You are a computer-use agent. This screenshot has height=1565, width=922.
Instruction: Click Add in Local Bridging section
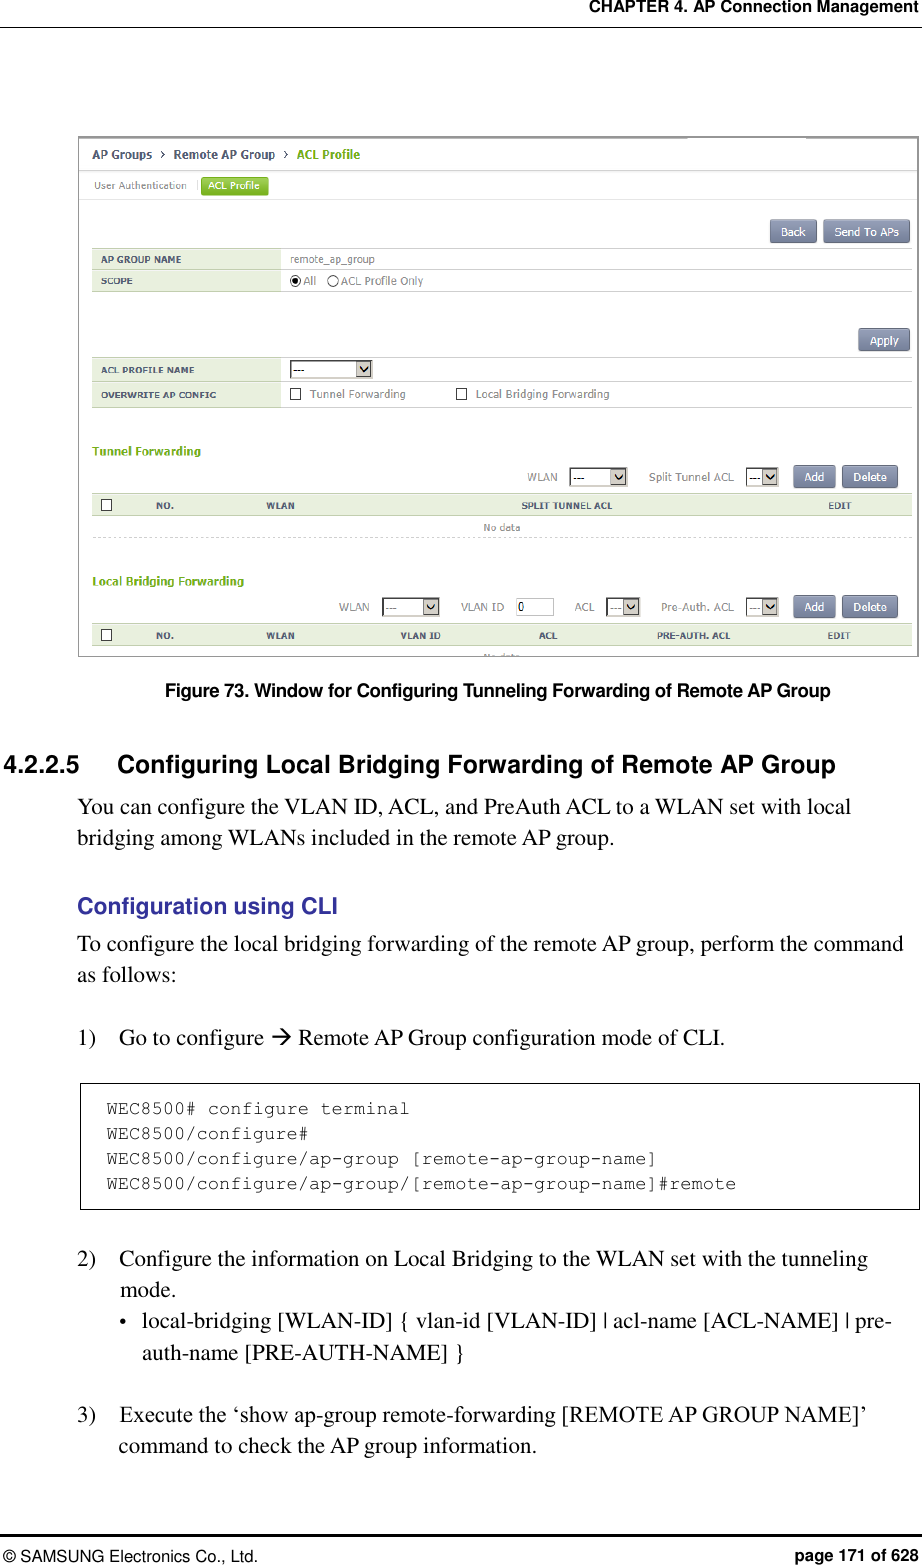point(814,607)
